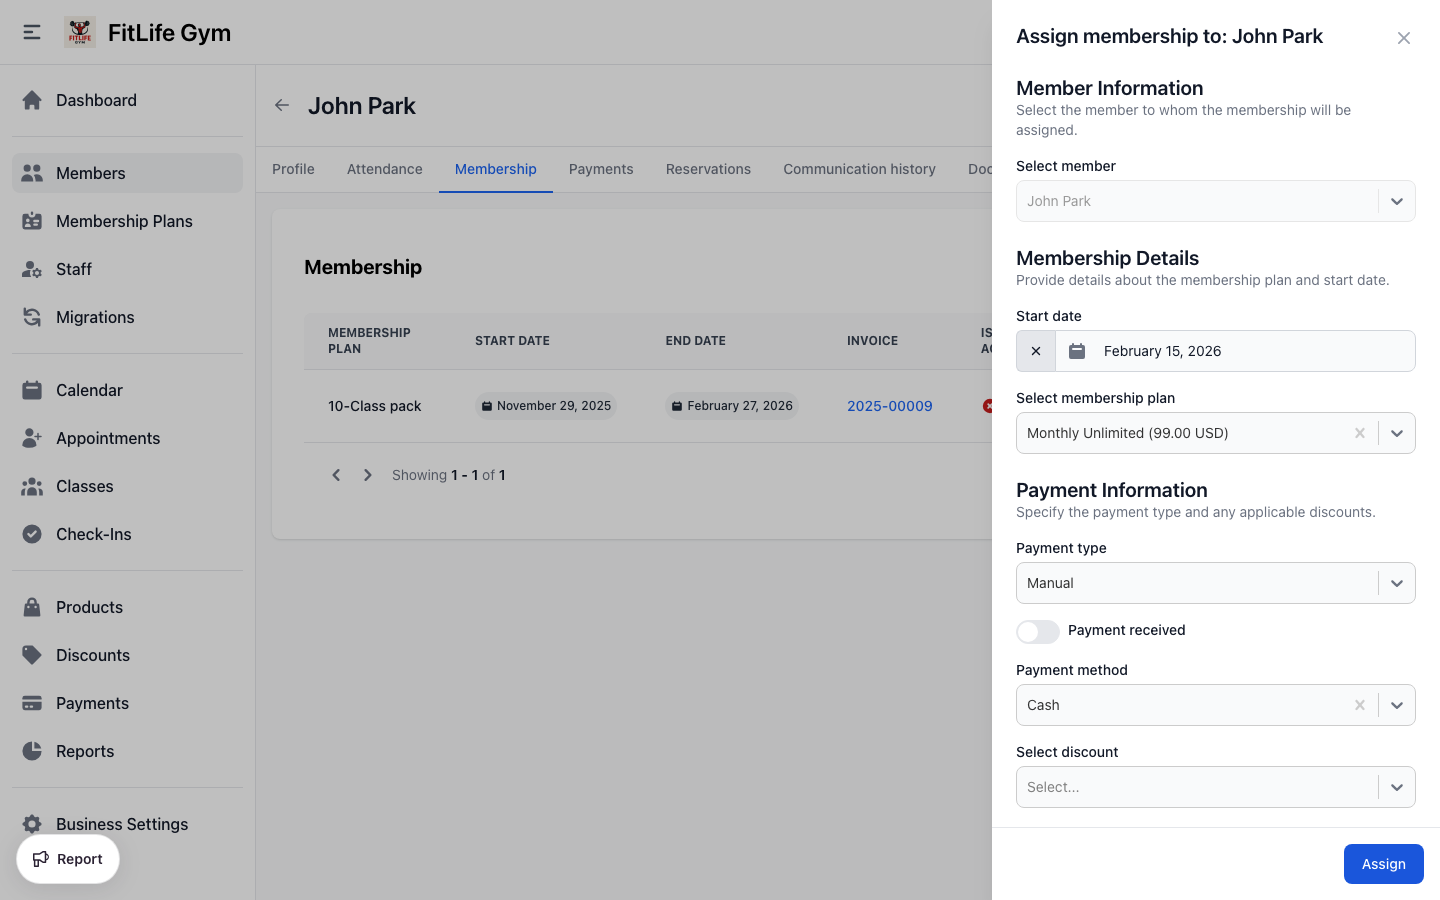
Task: Open the Migrations section
Action: (x=95, y=317)
